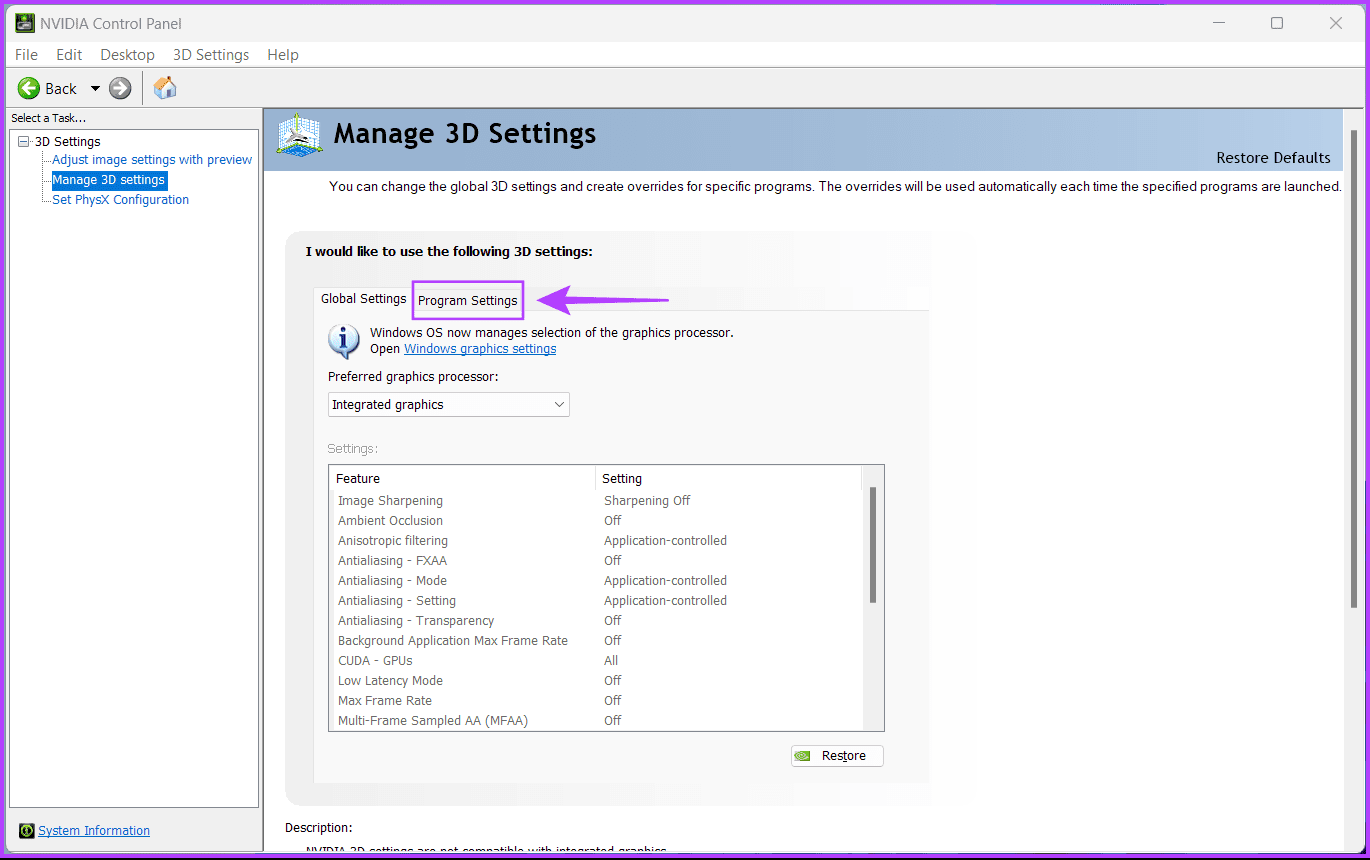Select Set PhysX Configuration in the tree

pyautogui.click(x=120, y=200)
